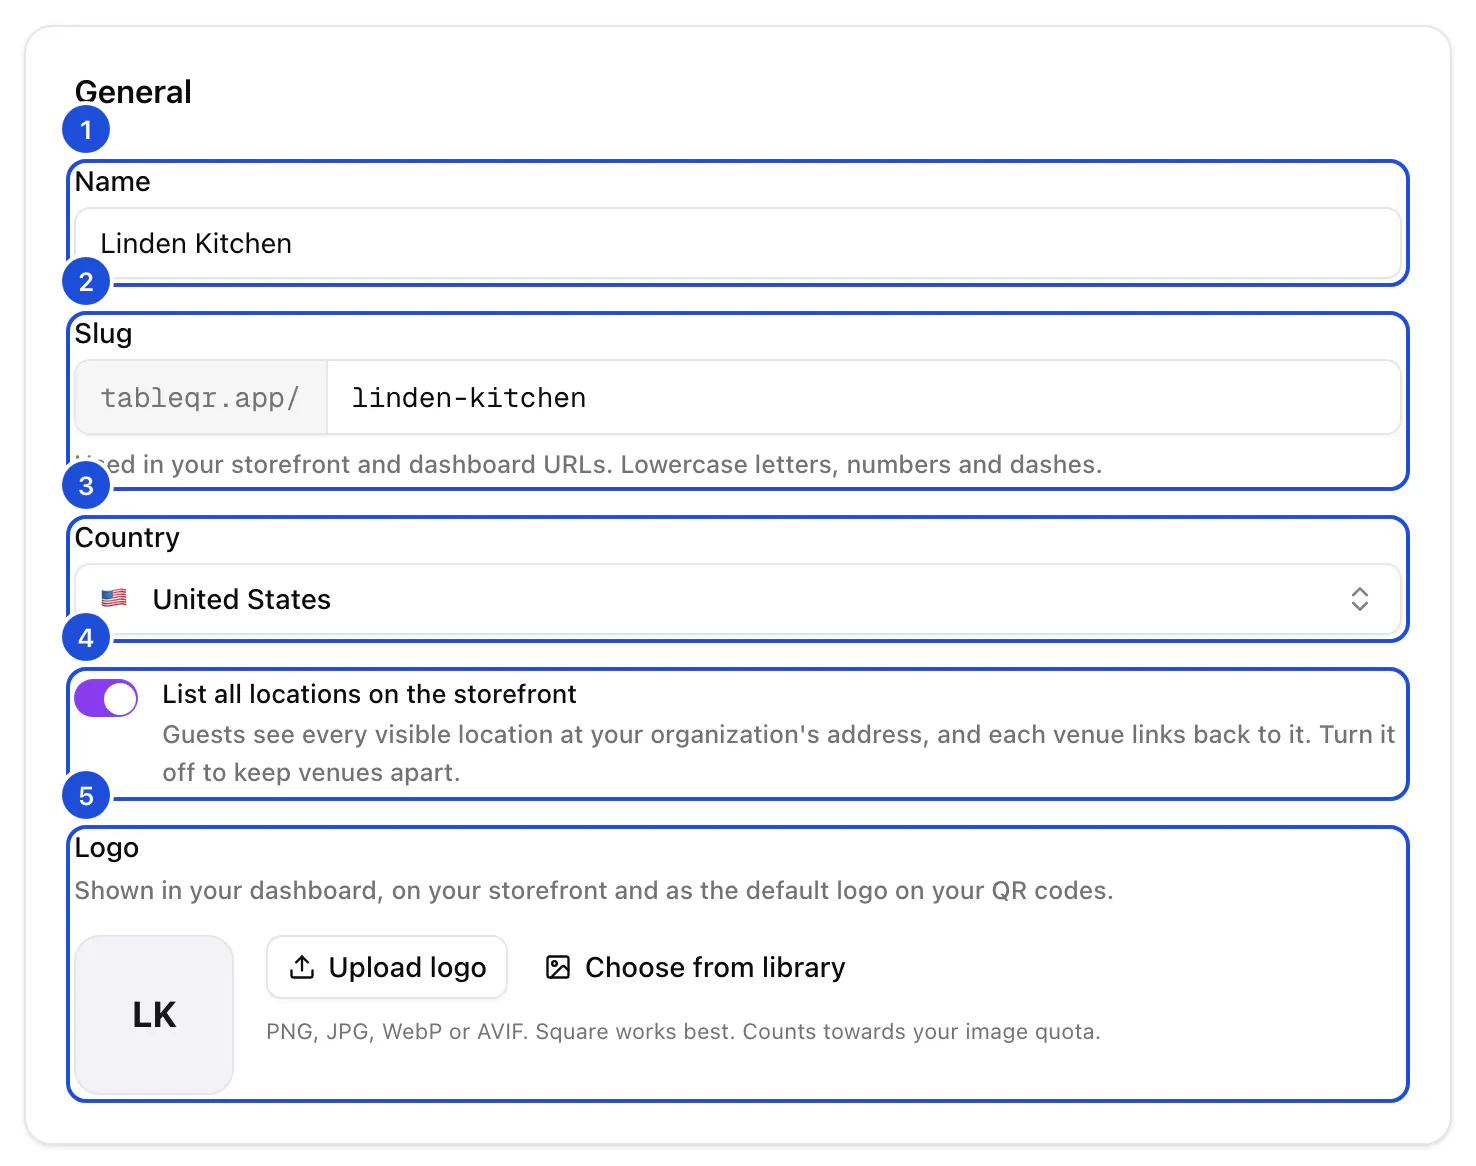Edit the slug field linden-kitchen
Image resolution: width=1476 pixels, height=1166 pixels.
coord(864,397)
